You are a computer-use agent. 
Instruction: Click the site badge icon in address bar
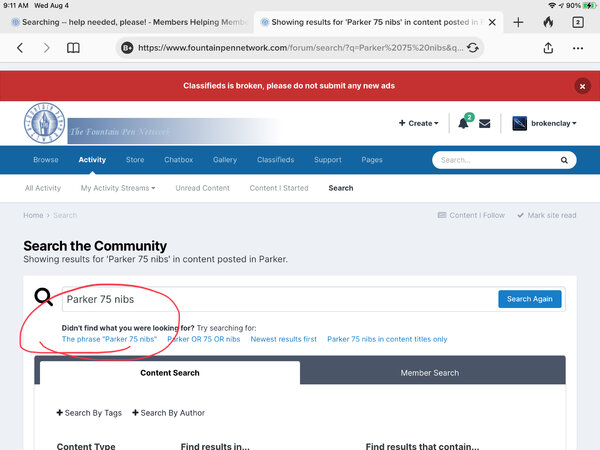pos(127,48)
